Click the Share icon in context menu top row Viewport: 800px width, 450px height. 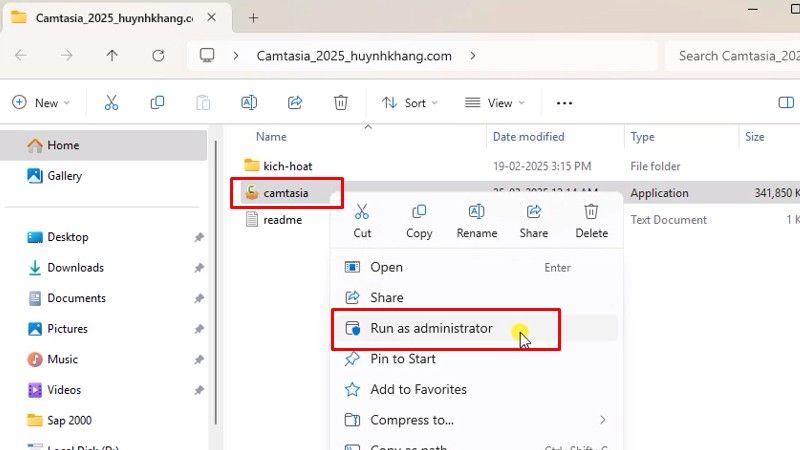[534, 212]
